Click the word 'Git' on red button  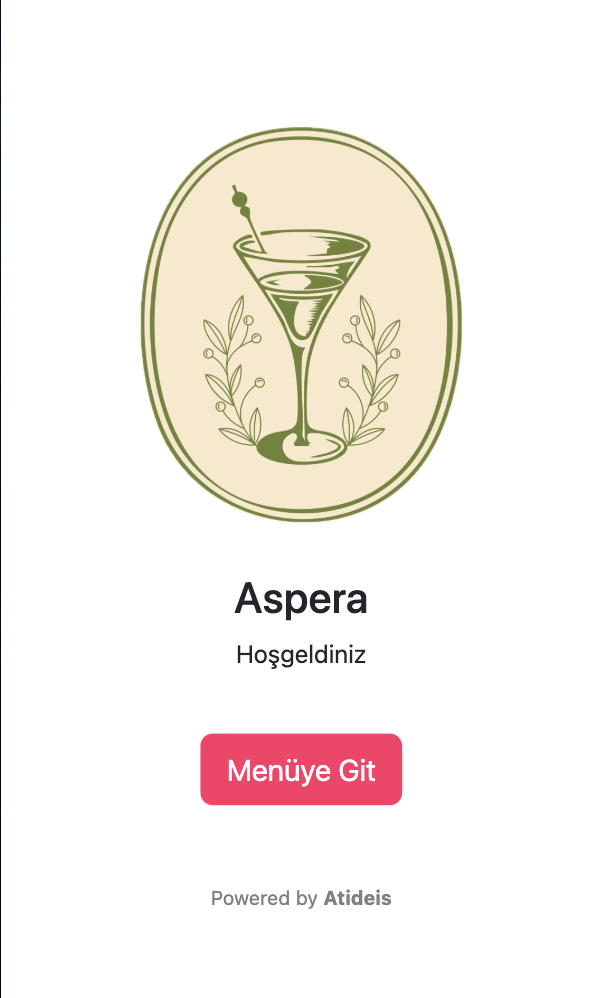[x=357, y=770]
